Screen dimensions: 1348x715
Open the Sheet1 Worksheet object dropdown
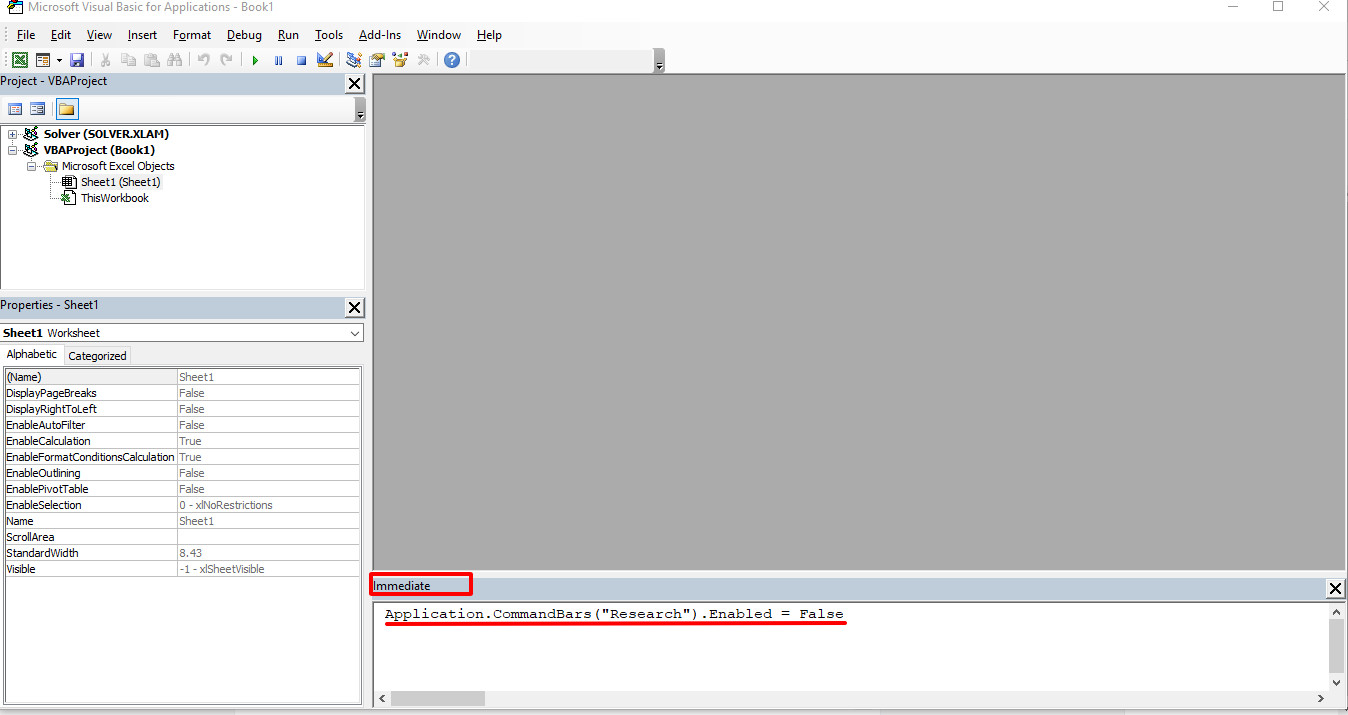click(x=355, y=333)
